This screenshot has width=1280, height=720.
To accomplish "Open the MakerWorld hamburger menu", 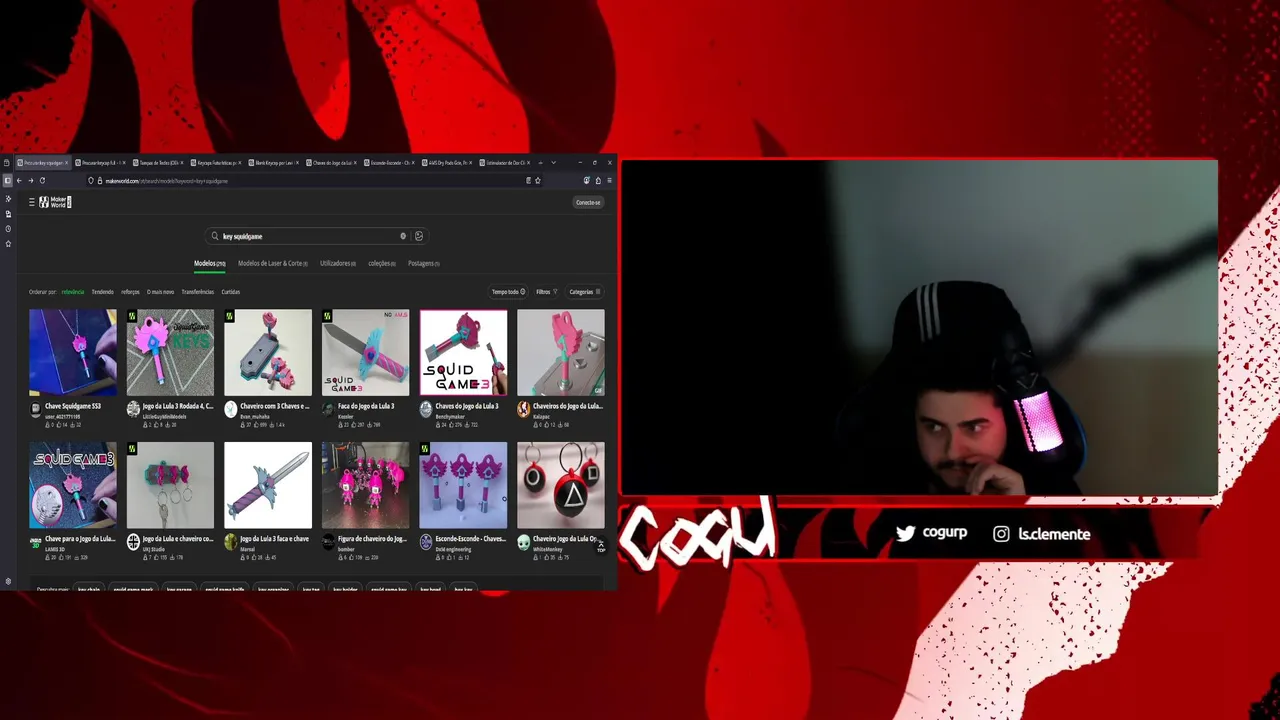I will coord(32,202).
